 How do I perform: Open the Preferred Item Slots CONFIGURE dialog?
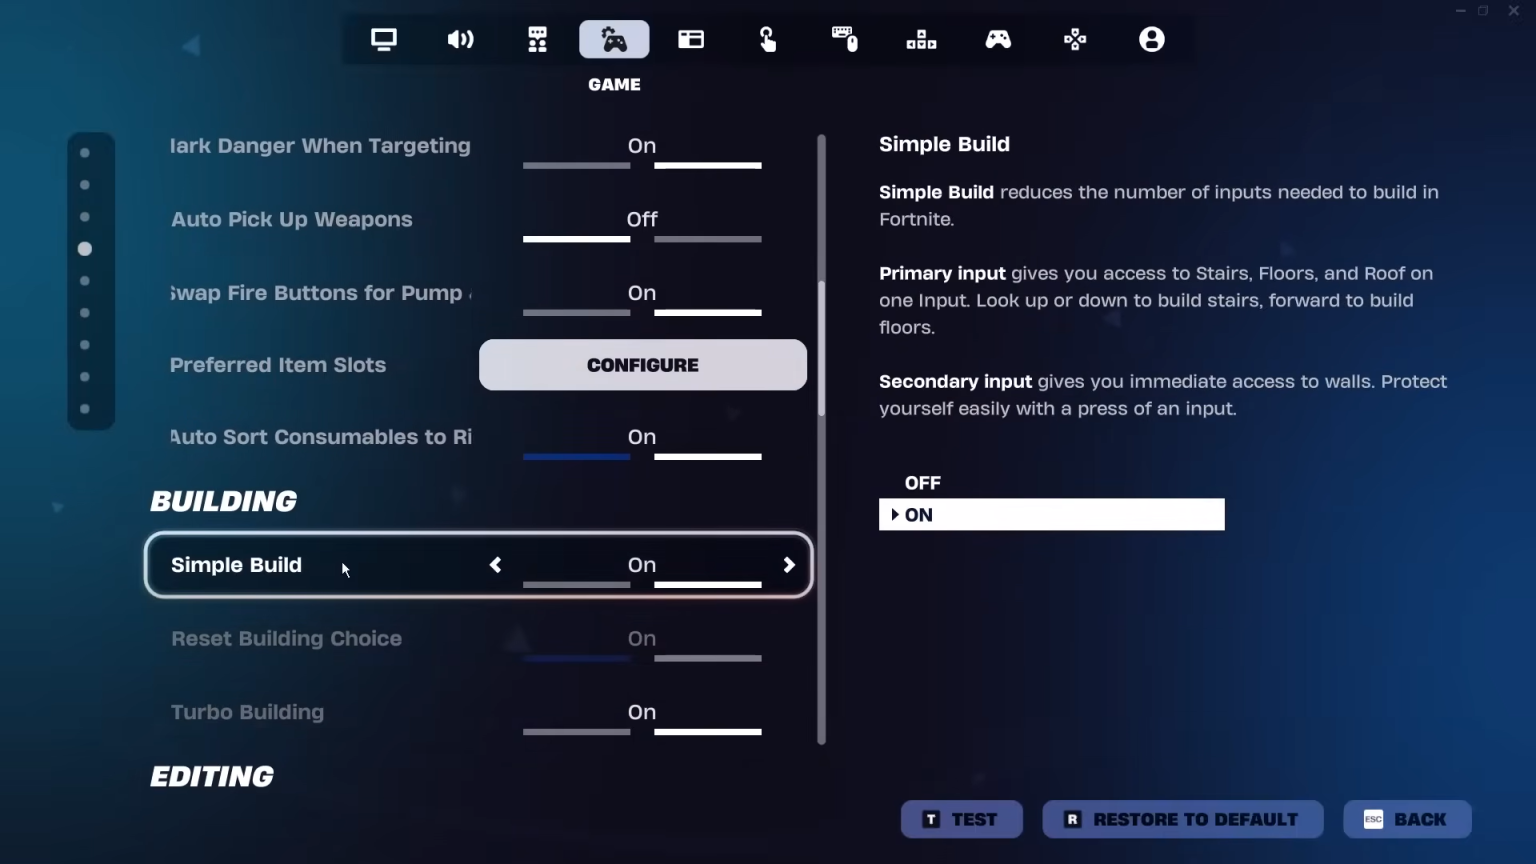642,365
